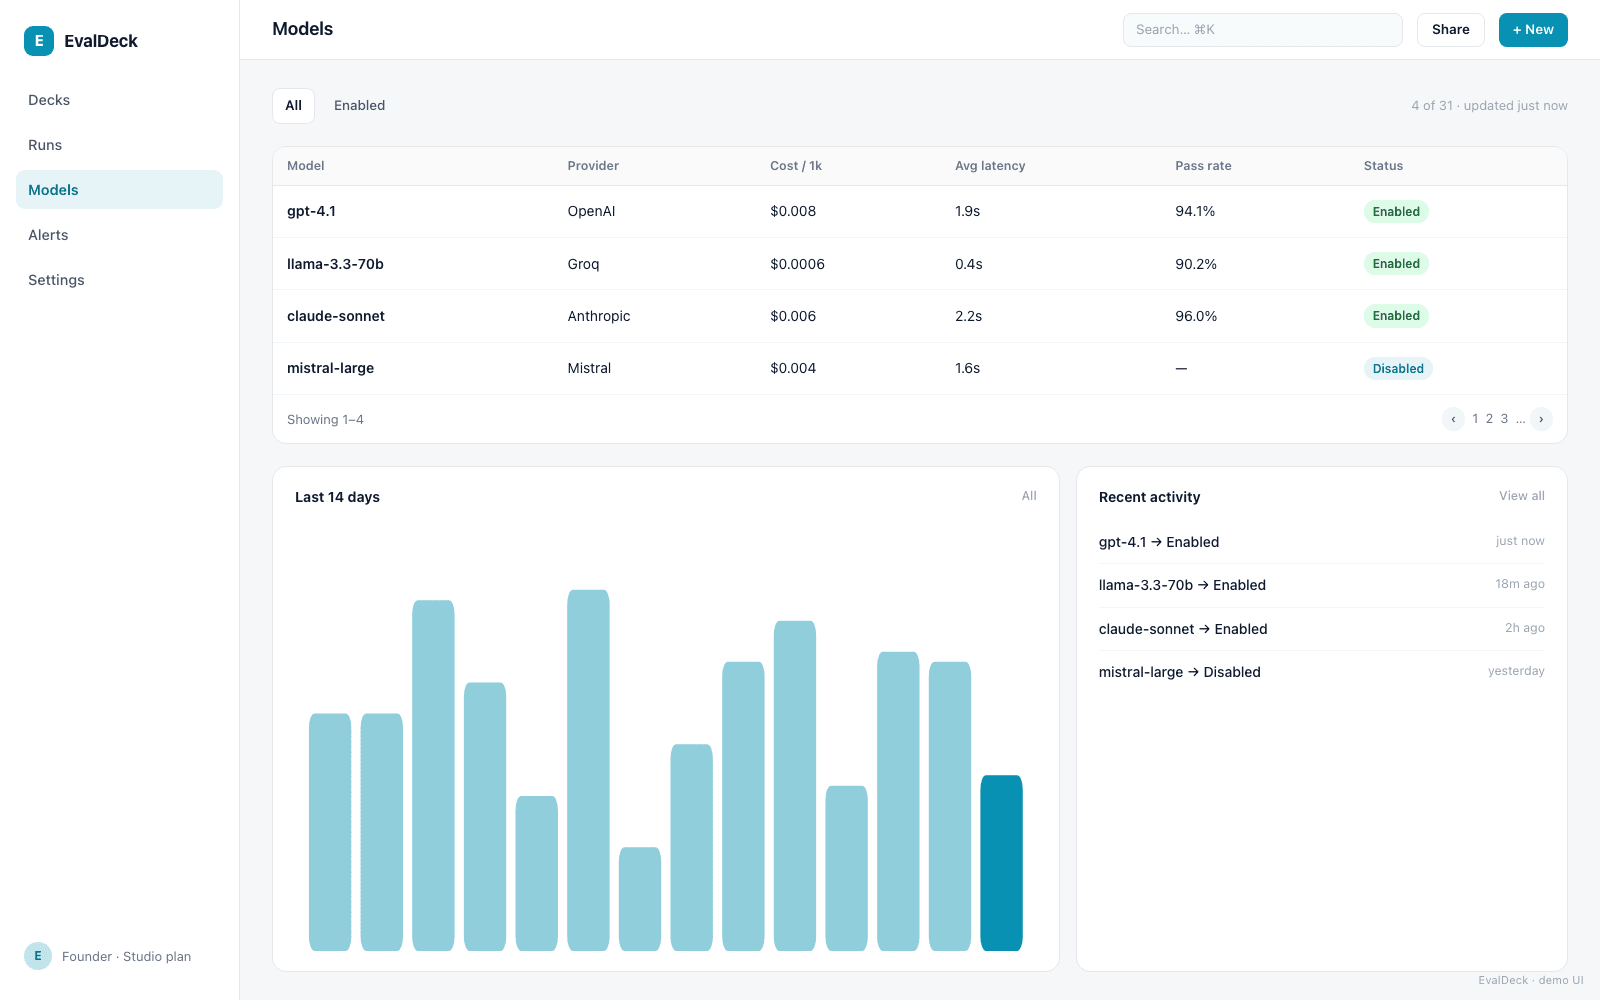The image size is (1600, 1000).
Task: Click the 1.6s latency value
Action: pos(967,369)
